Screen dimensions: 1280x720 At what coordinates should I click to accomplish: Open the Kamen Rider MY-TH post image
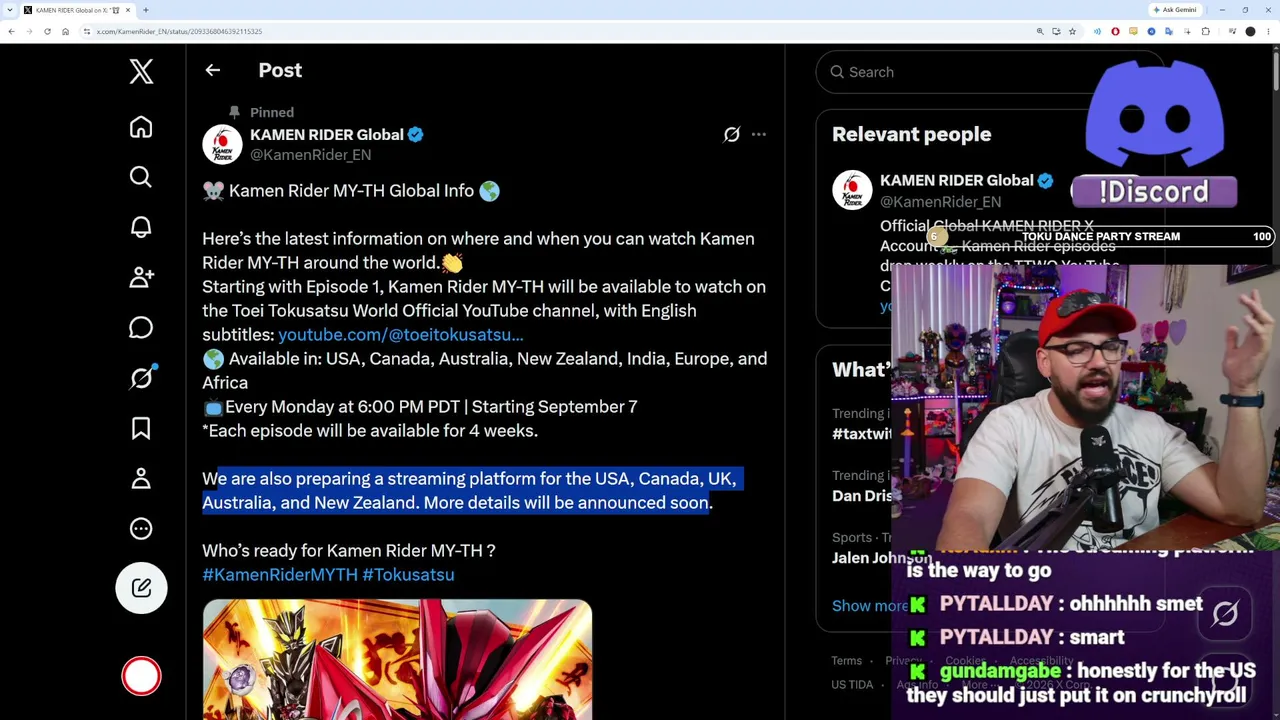397,659
